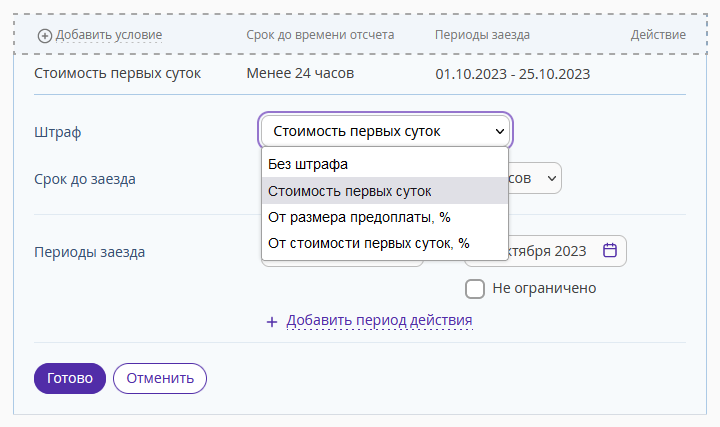Open the Добавить условие link
The width and height of the screenshot is (720, 427).
pos(109,35)
